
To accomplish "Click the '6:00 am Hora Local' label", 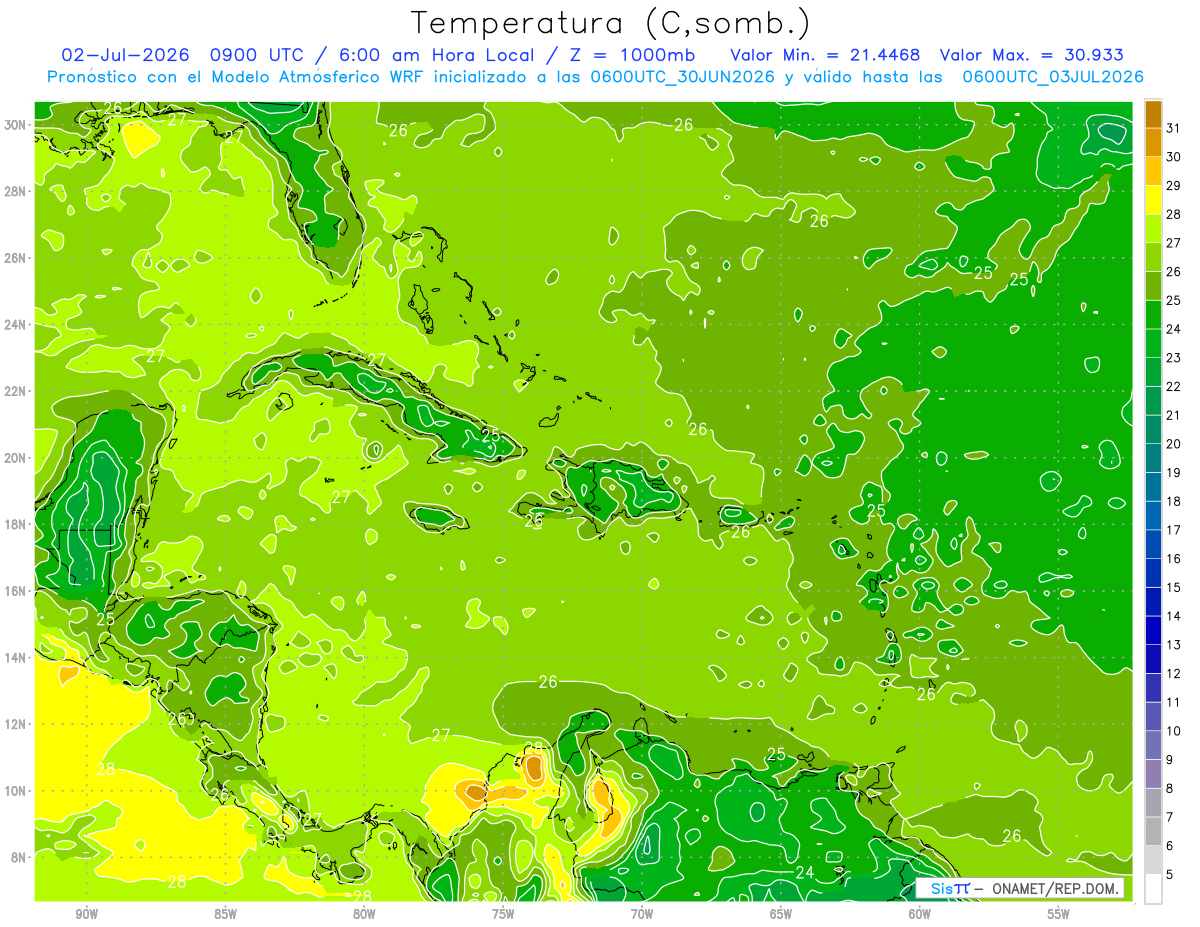I will coord(432,55).
